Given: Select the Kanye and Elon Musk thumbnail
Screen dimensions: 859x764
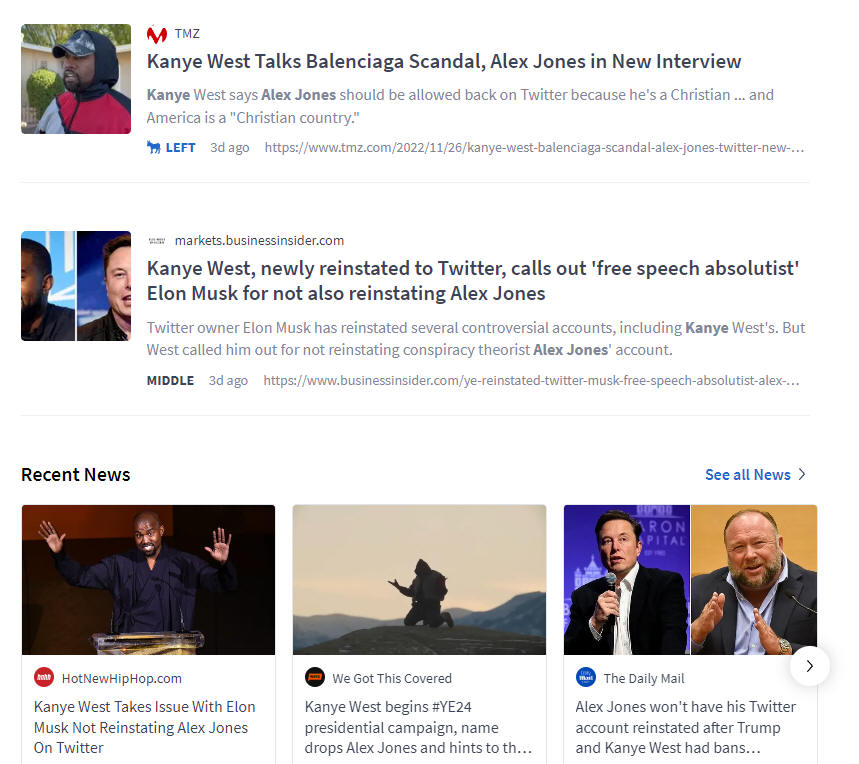Looking at the screenshot, I should [76, 286].
